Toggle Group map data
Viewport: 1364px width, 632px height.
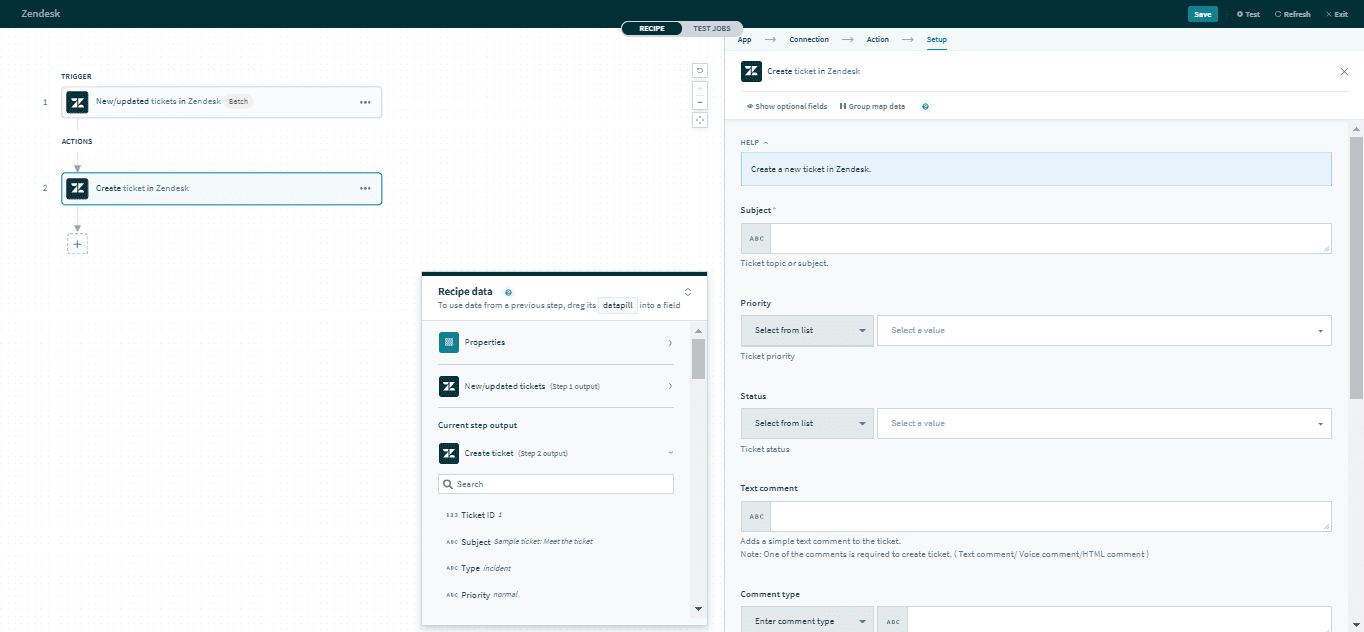(872, 106)
